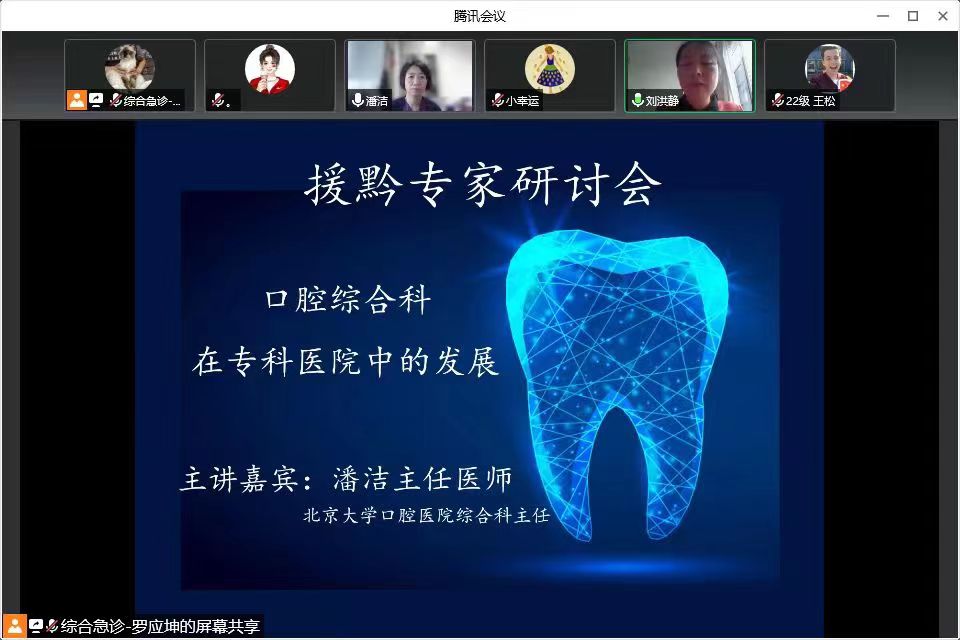Click the 综合急诊-罗应坤的屏幕共享 label
Screen dimensions: 960x640
(160, 627)
